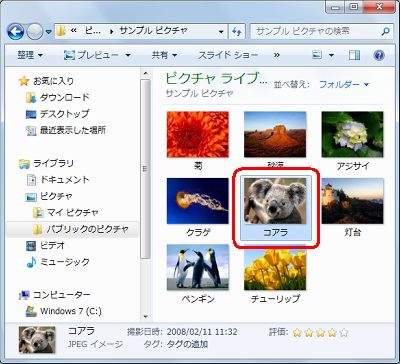This screenshot has width=400, height=364.
Task: Click navigation pane scroll up arrow
Action: click(x=145, y=73)
